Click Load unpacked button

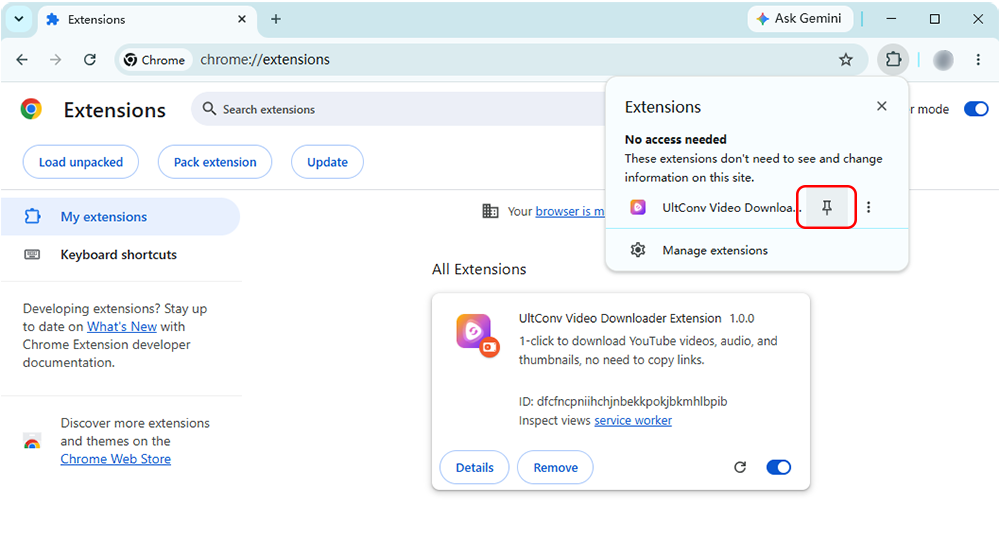coord(81,162)
